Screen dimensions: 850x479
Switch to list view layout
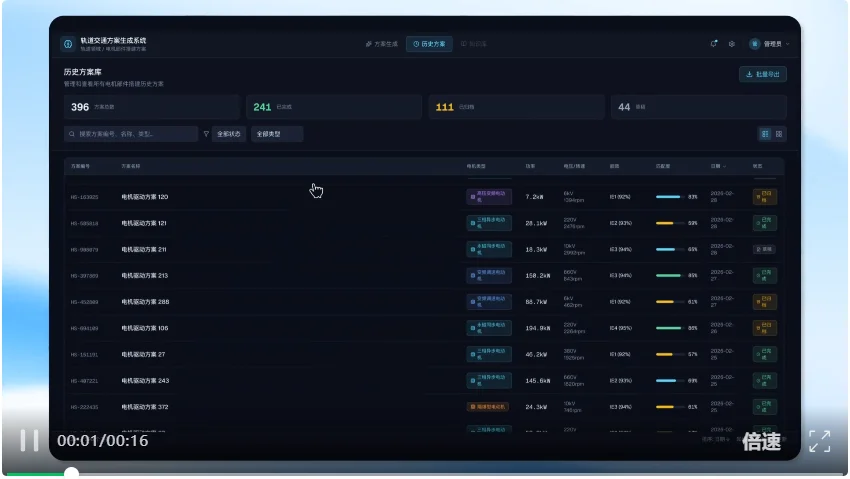point(765,134)
